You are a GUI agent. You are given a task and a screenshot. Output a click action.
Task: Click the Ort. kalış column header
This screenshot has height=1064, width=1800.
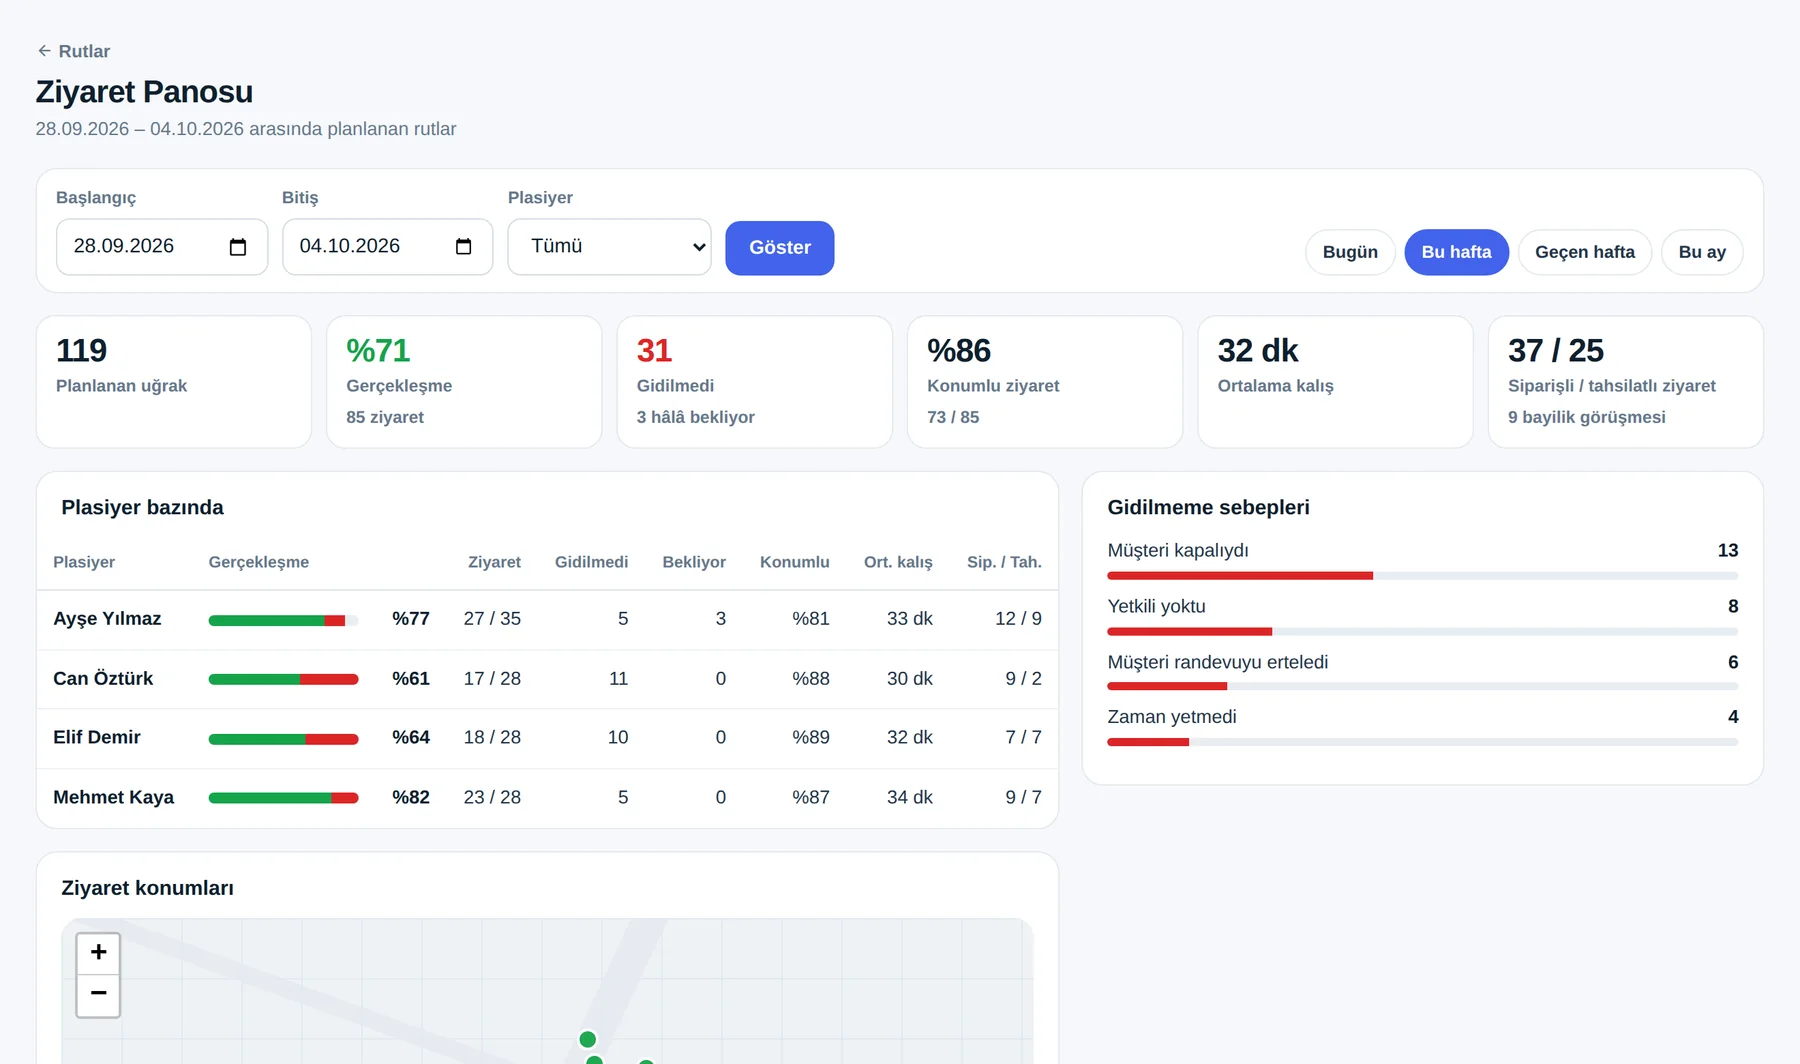[x=898, y=562]
